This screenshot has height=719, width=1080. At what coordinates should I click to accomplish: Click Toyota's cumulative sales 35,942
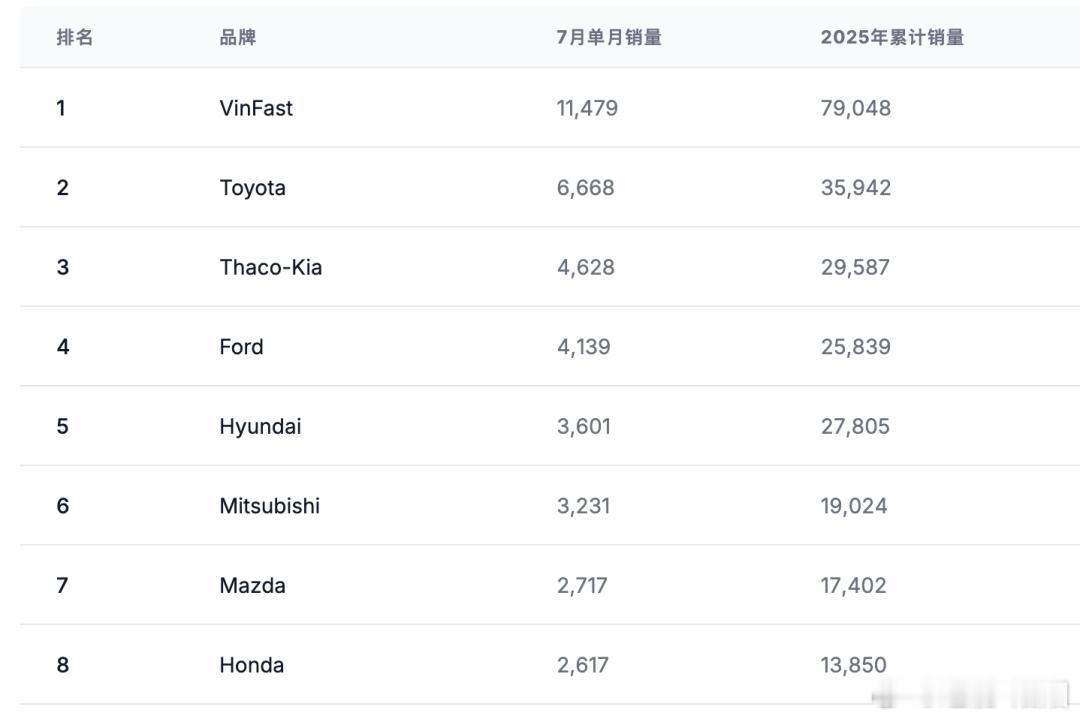click(856, 188)
